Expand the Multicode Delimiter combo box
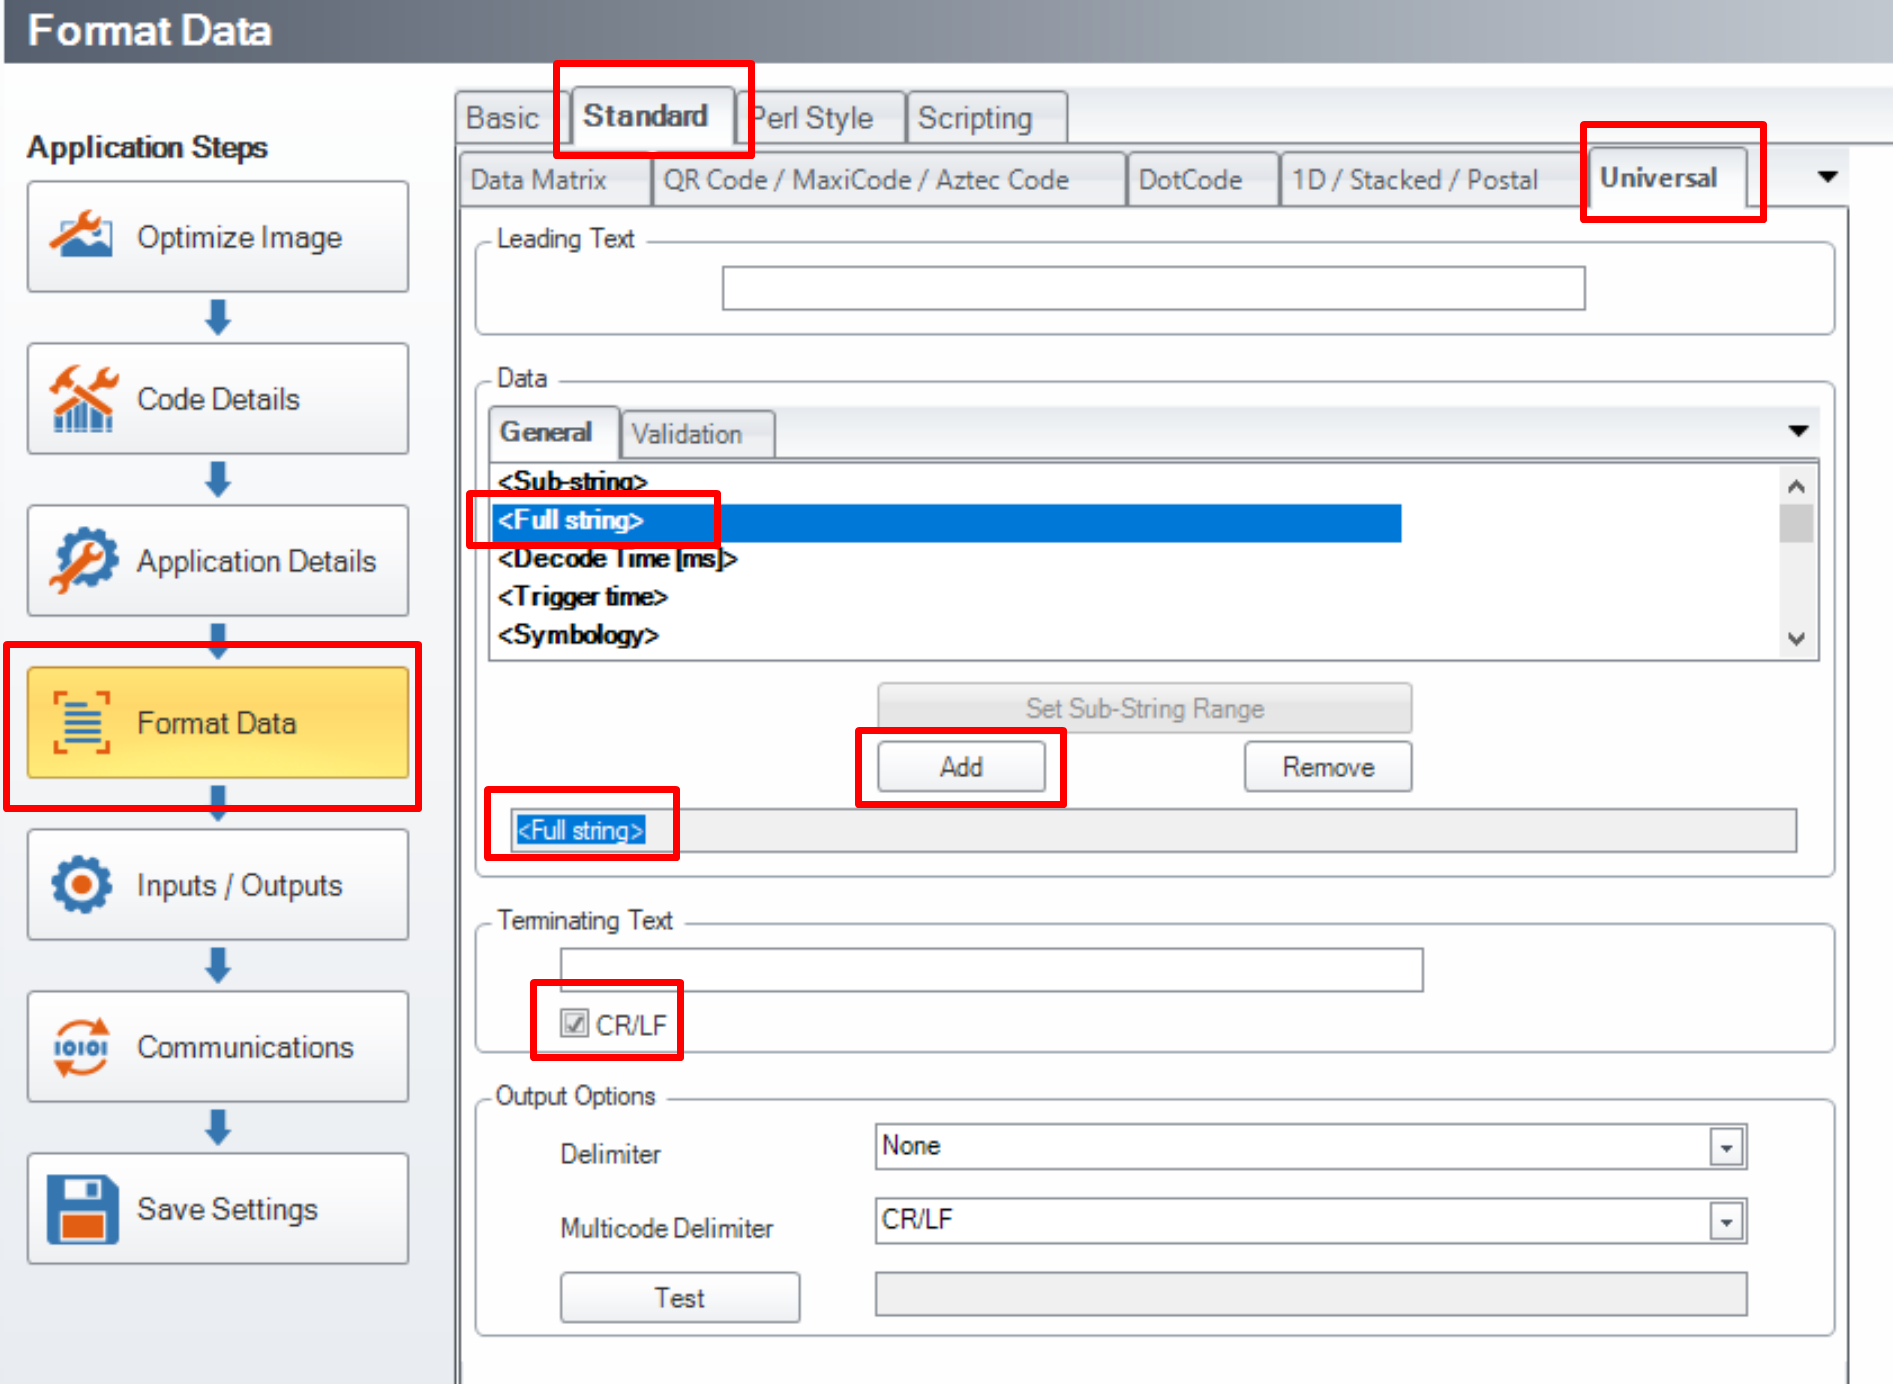 tap(1726, 1221)
